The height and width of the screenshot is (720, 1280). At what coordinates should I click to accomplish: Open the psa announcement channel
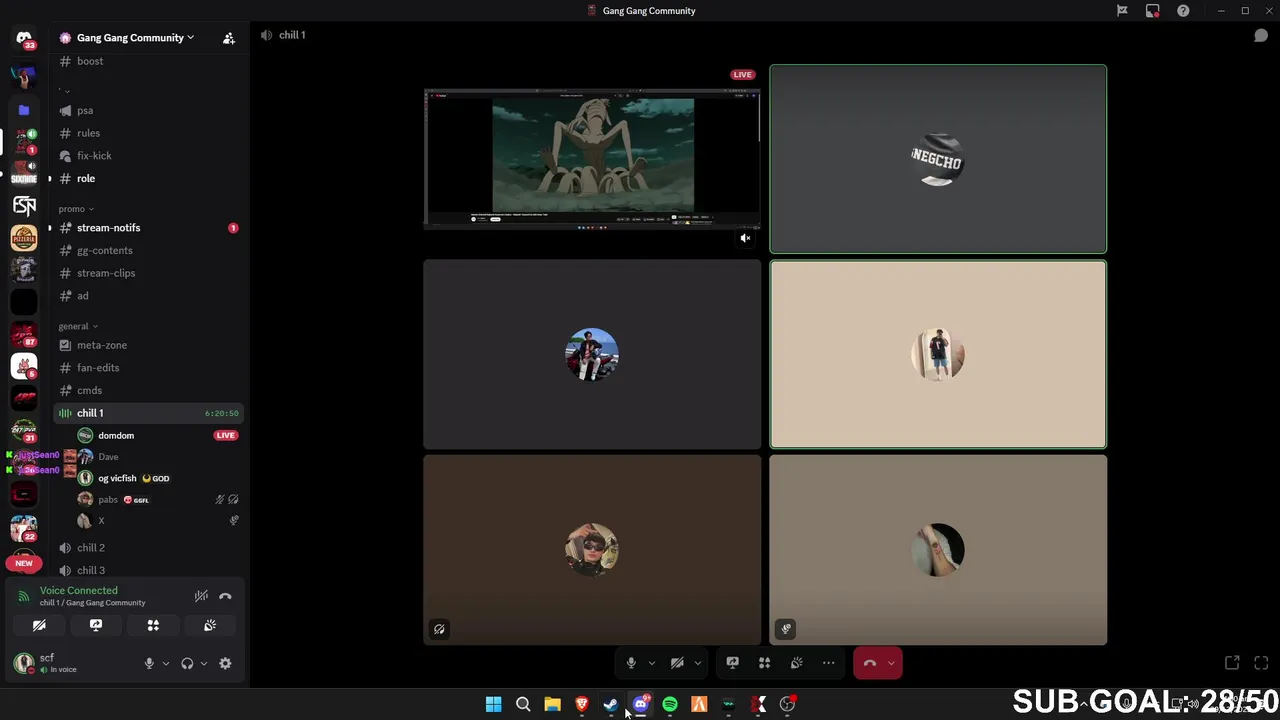[148, 111]
